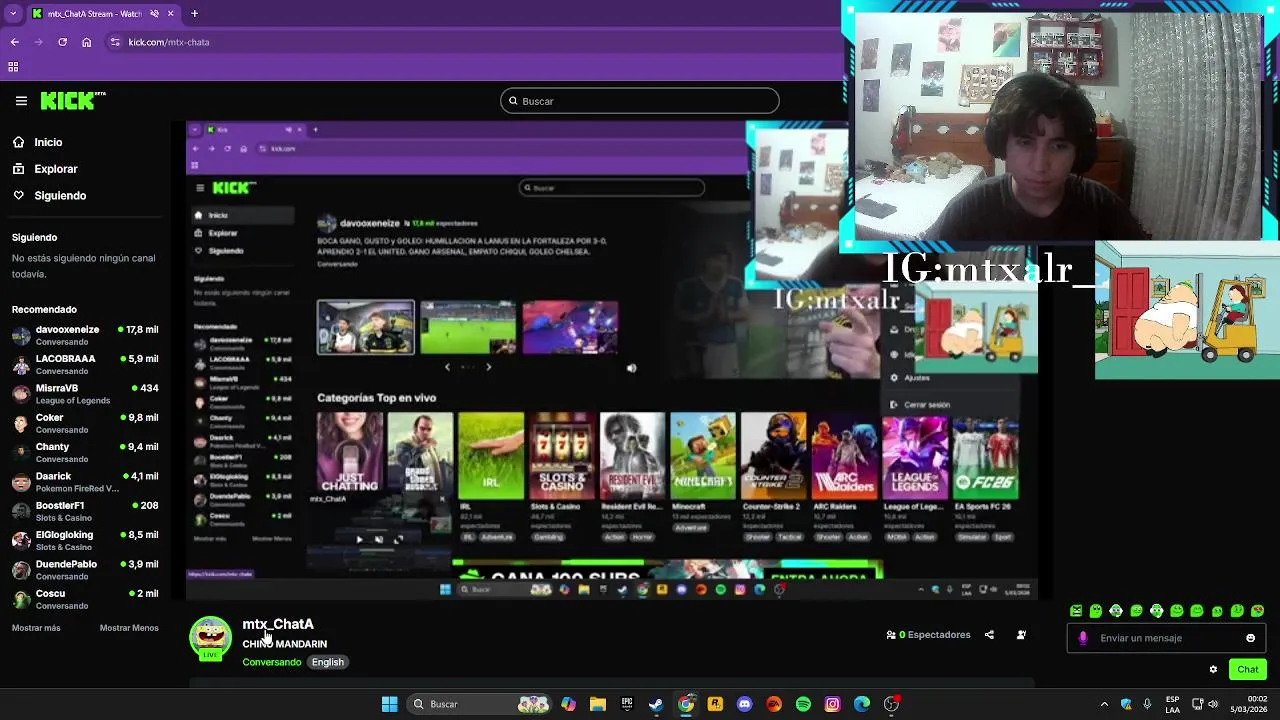
Task: Open Instagram from the taskbar
Action: [x=832, y=704]
